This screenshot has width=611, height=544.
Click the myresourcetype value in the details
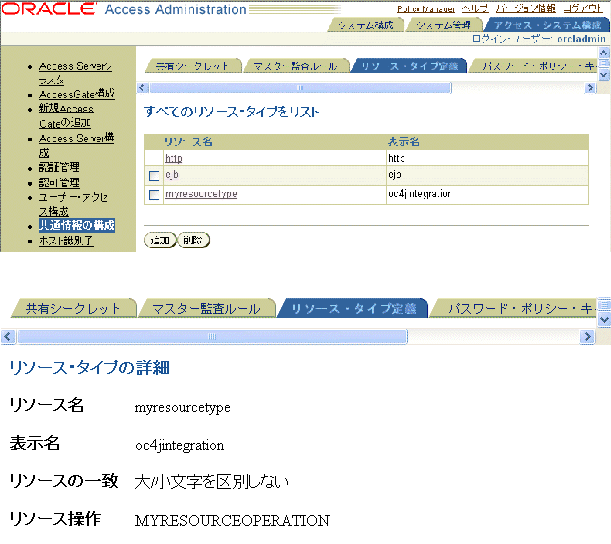click(182, 408)
